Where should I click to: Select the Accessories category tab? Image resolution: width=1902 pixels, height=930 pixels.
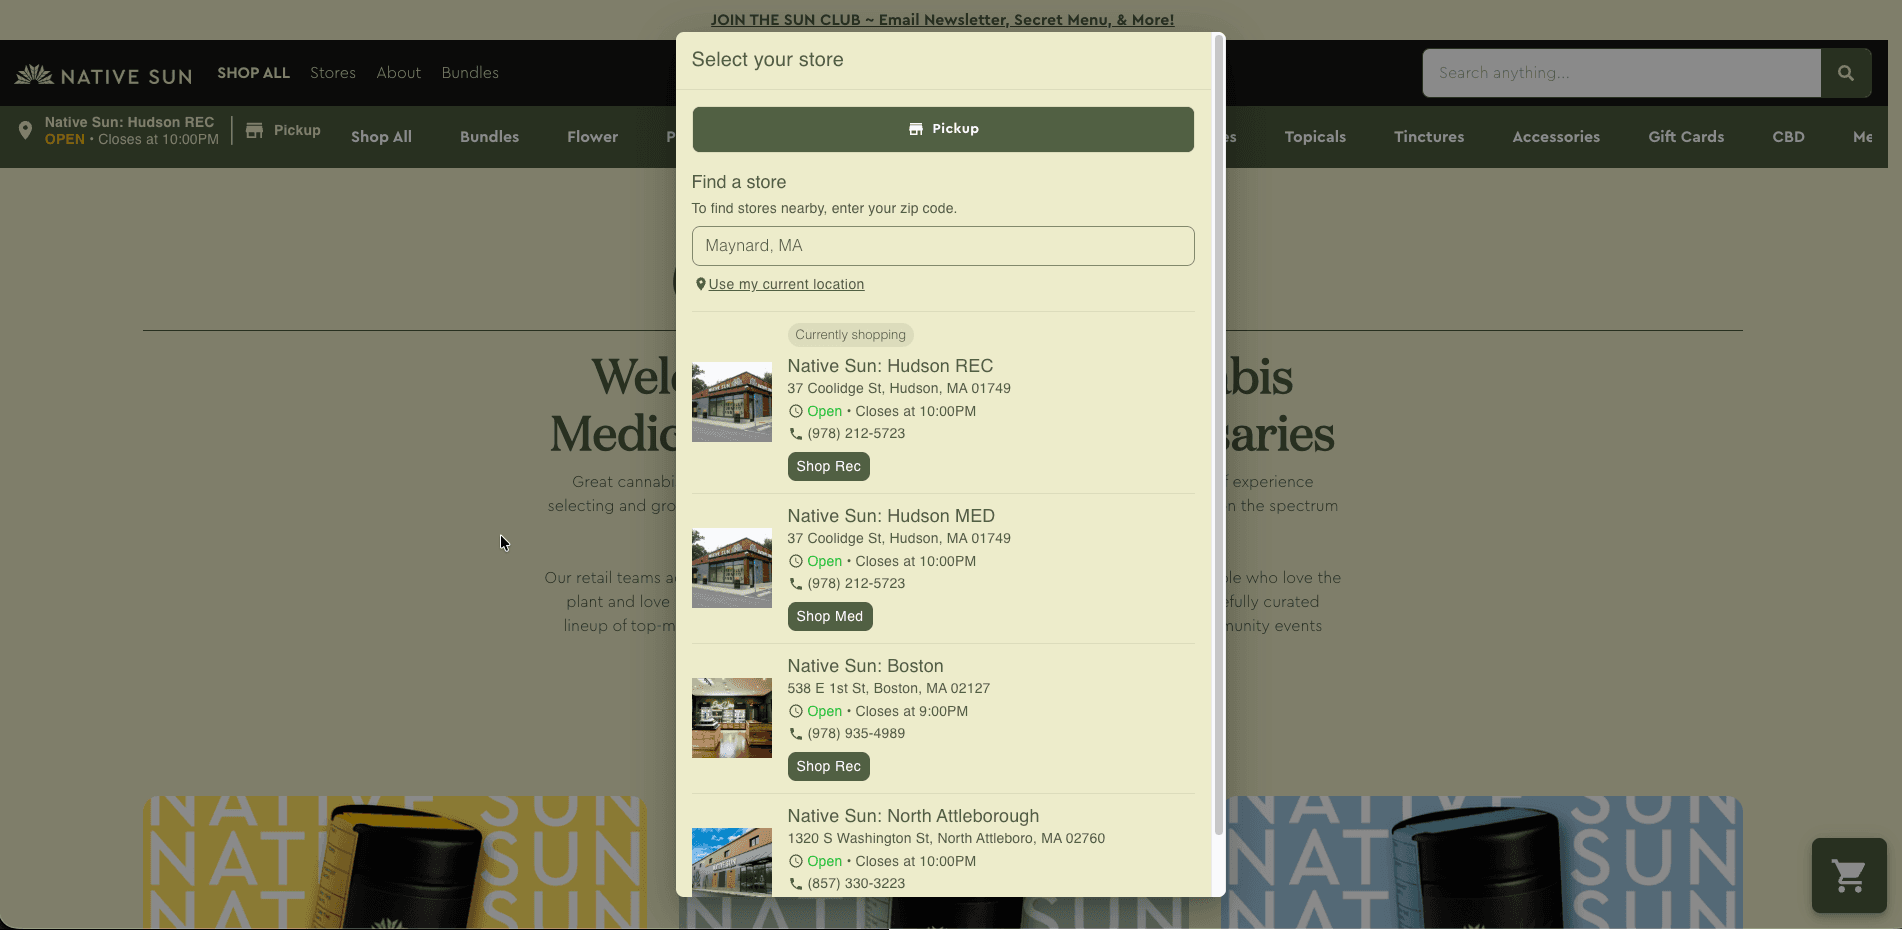pos(1556,137)
